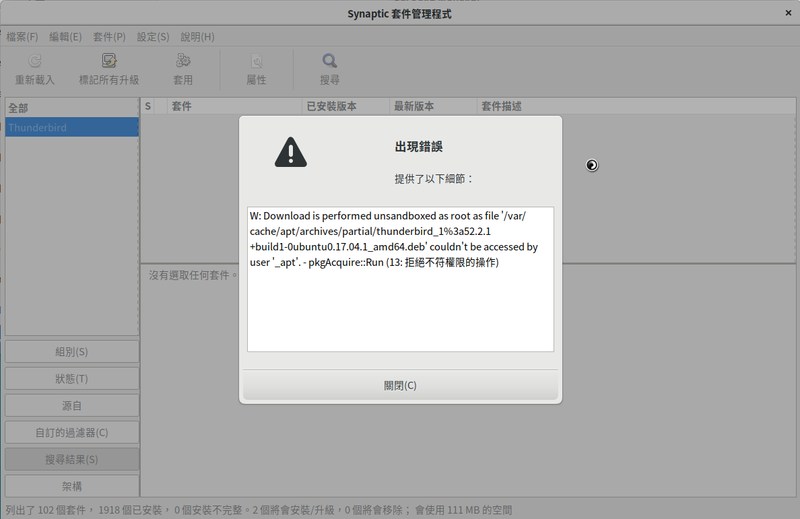Select the 組別(S) filter button
Image resolution: width=800 pixels, height=519 pixels.
coord(72,352)
